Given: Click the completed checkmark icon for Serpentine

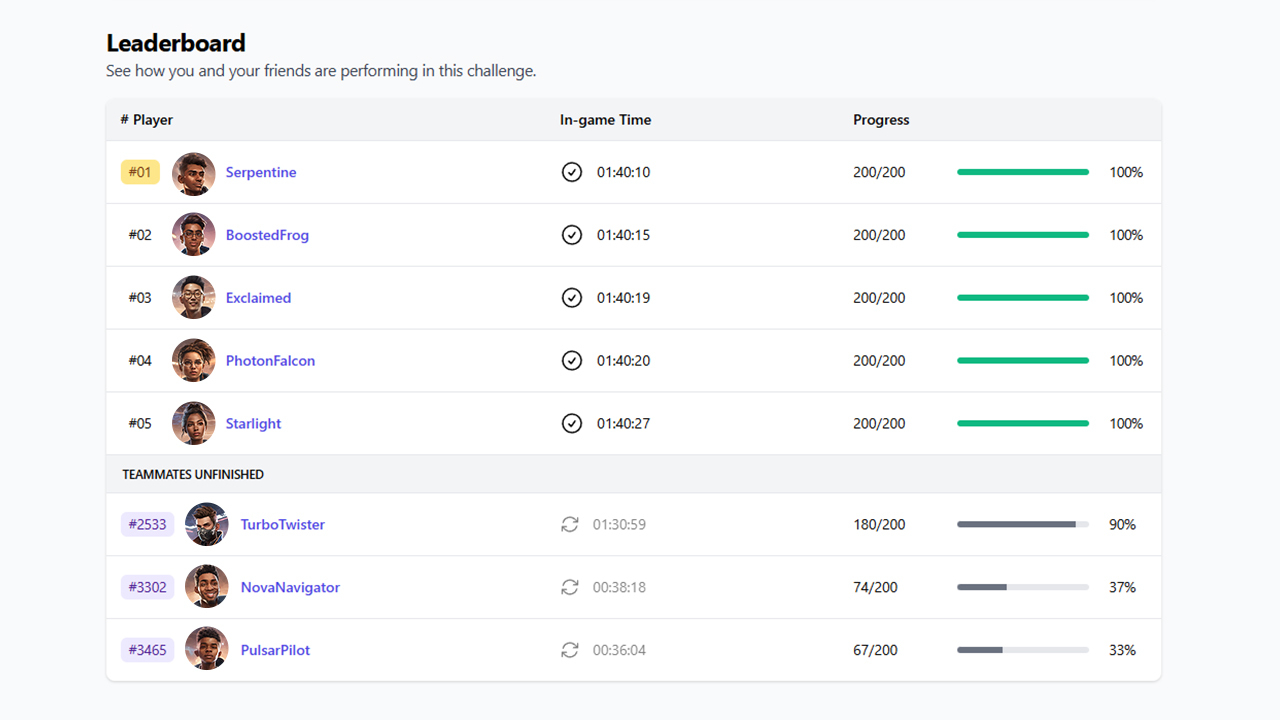Looking at the screenshot, I should (571, 172).
